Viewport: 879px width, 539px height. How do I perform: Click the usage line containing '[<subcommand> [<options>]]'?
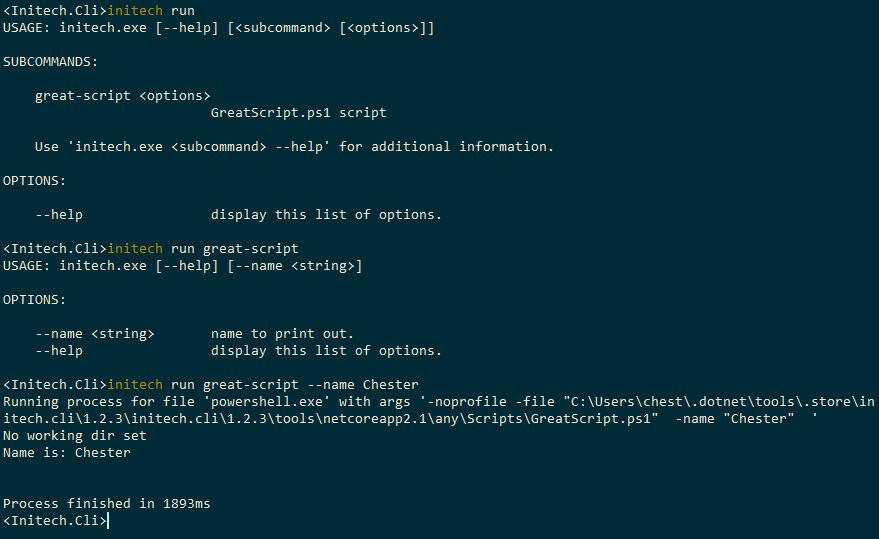pos(218,27)
